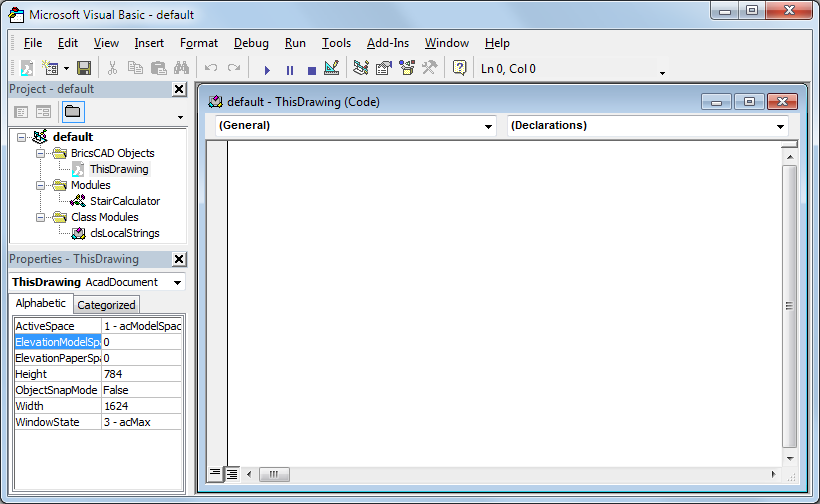Open the Run menu

[x=295, y=43]
